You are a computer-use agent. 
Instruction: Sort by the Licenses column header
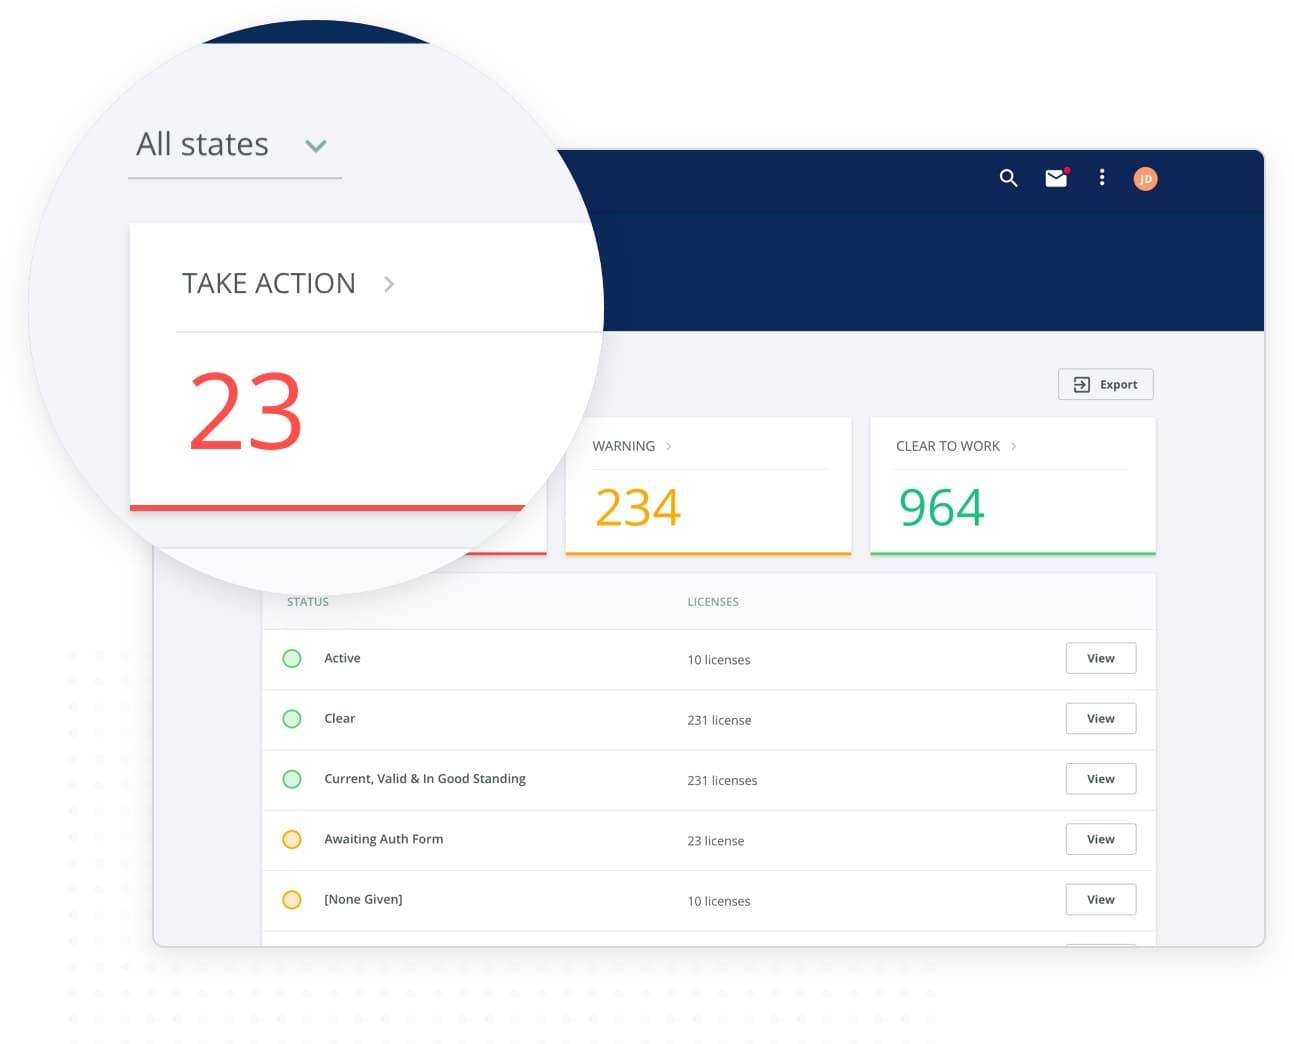[713, 602]
